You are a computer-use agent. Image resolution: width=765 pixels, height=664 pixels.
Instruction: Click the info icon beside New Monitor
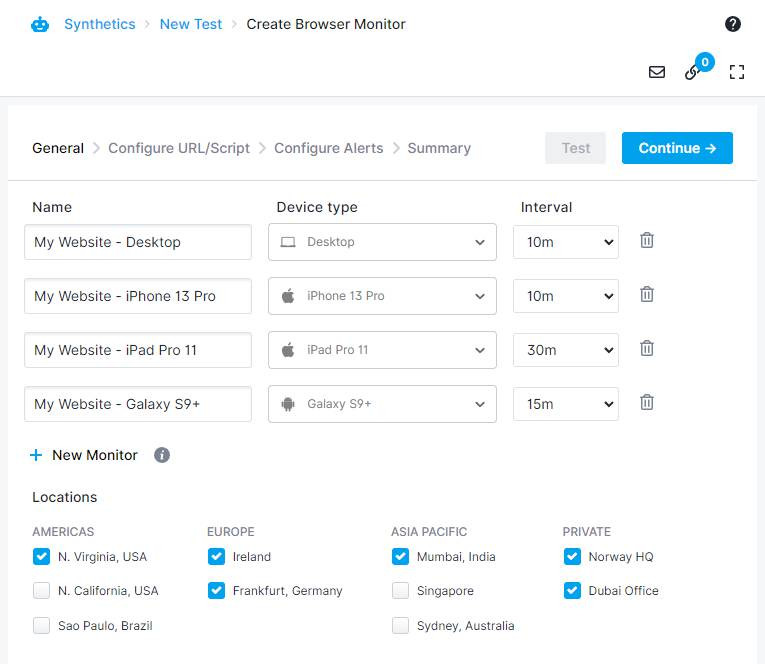pyautogui.click(x=162, y=455)
